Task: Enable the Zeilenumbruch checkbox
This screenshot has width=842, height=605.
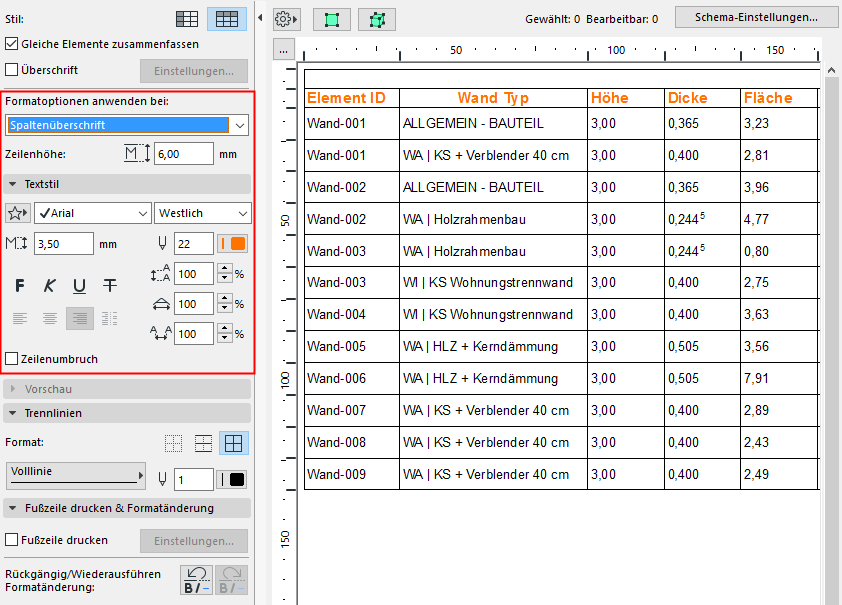Action: coord(12,358)
